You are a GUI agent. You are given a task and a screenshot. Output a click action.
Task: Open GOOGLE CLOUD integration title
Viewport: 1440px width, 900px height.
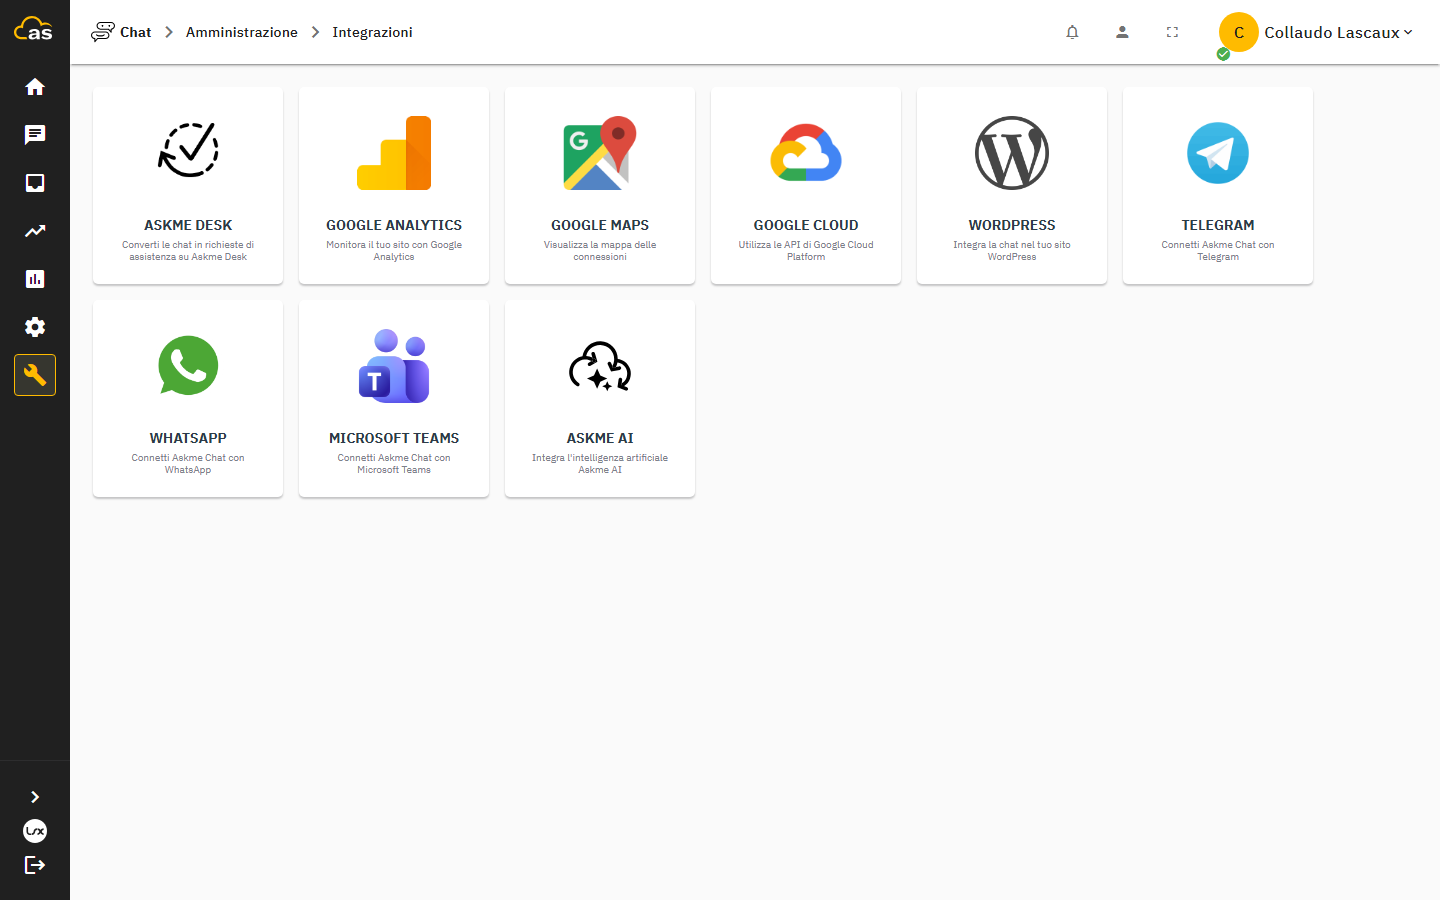click(x=806, y=225)
